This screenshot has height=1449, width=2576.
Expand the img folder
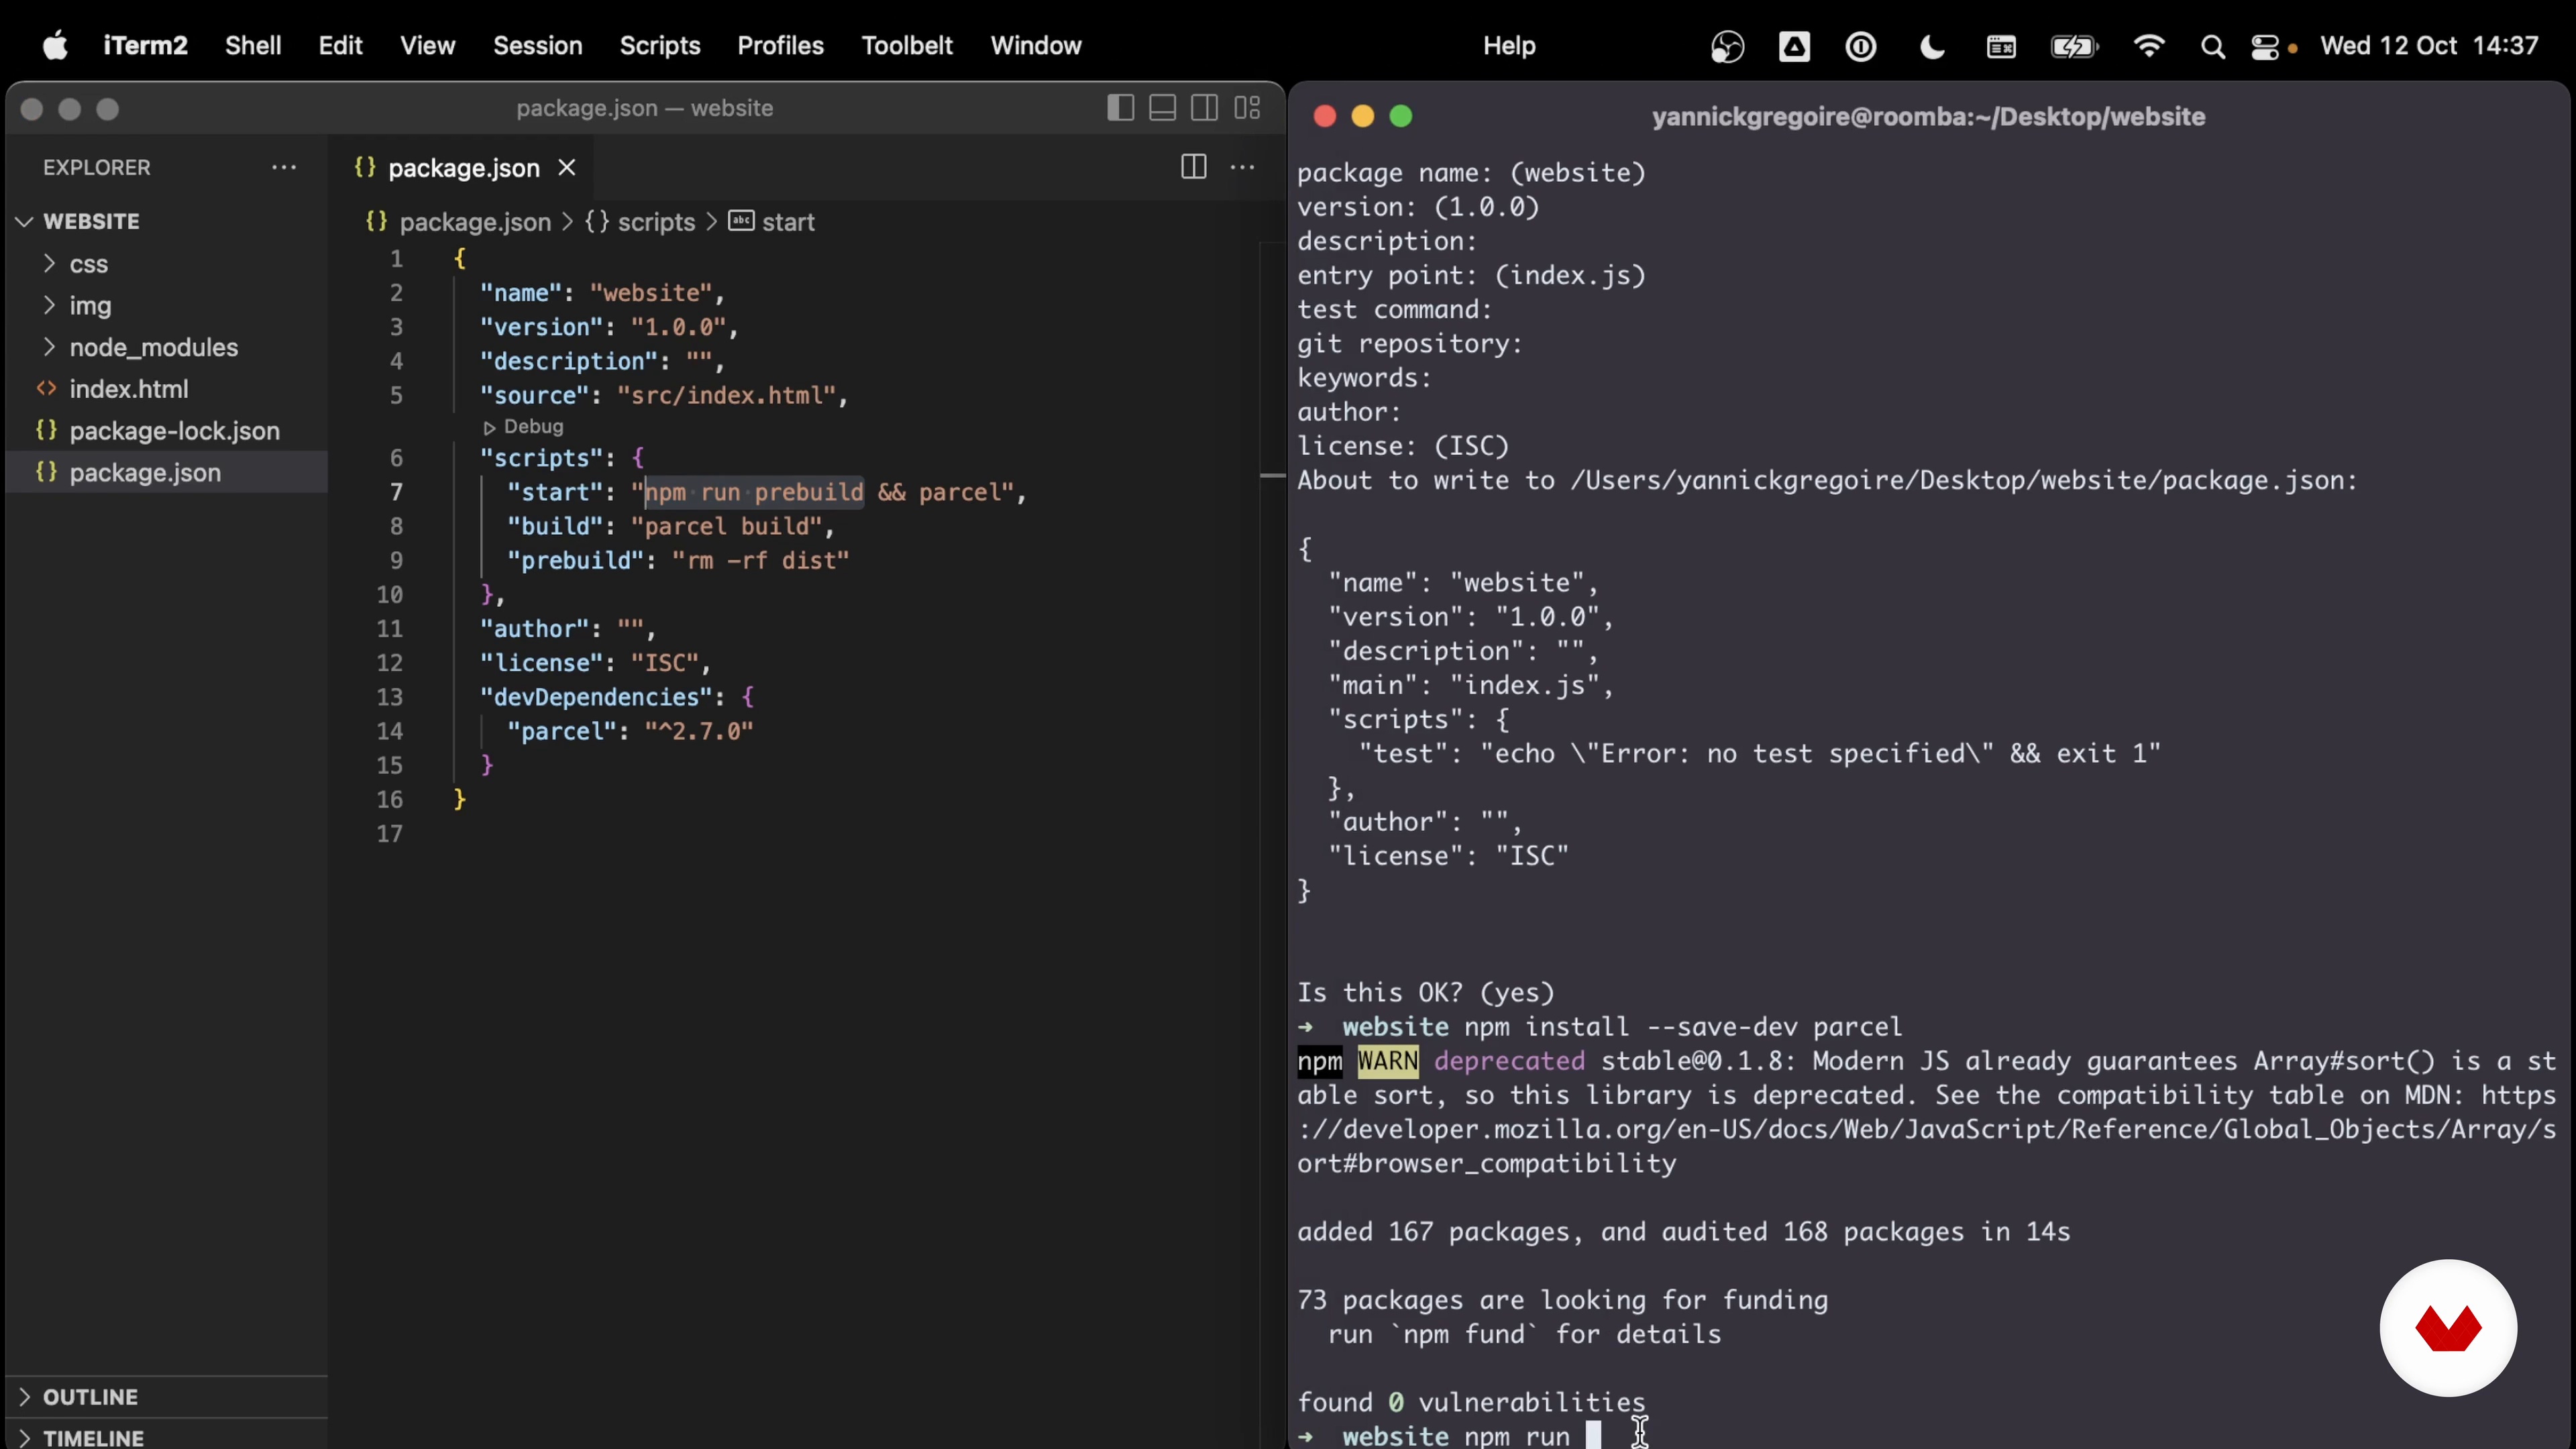pyautogui.click(x=90, y=306)
